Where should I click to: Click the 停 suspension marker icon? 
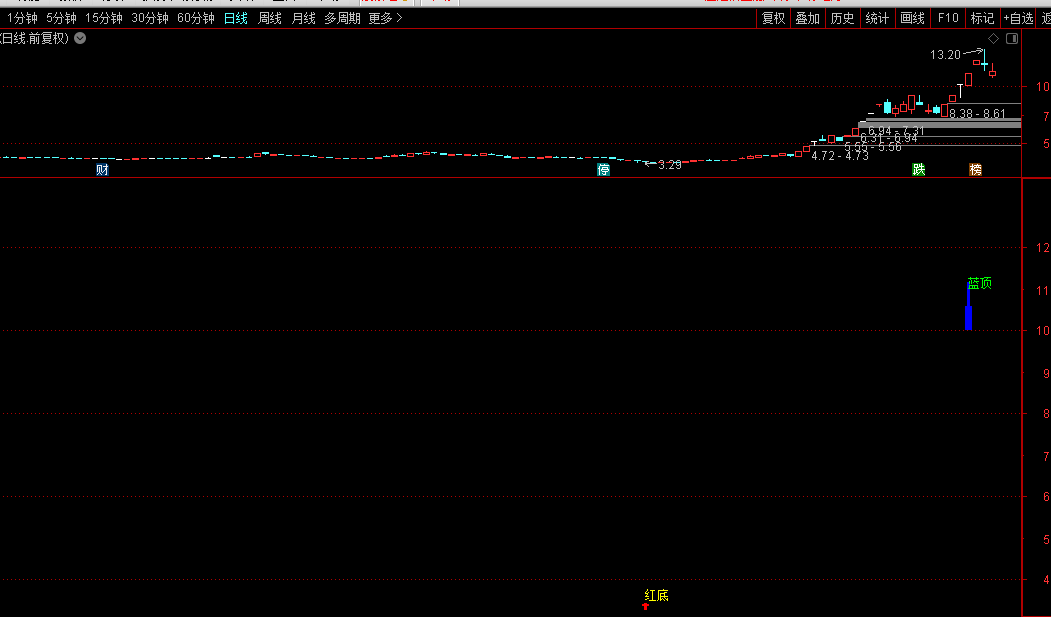point(603,169)
